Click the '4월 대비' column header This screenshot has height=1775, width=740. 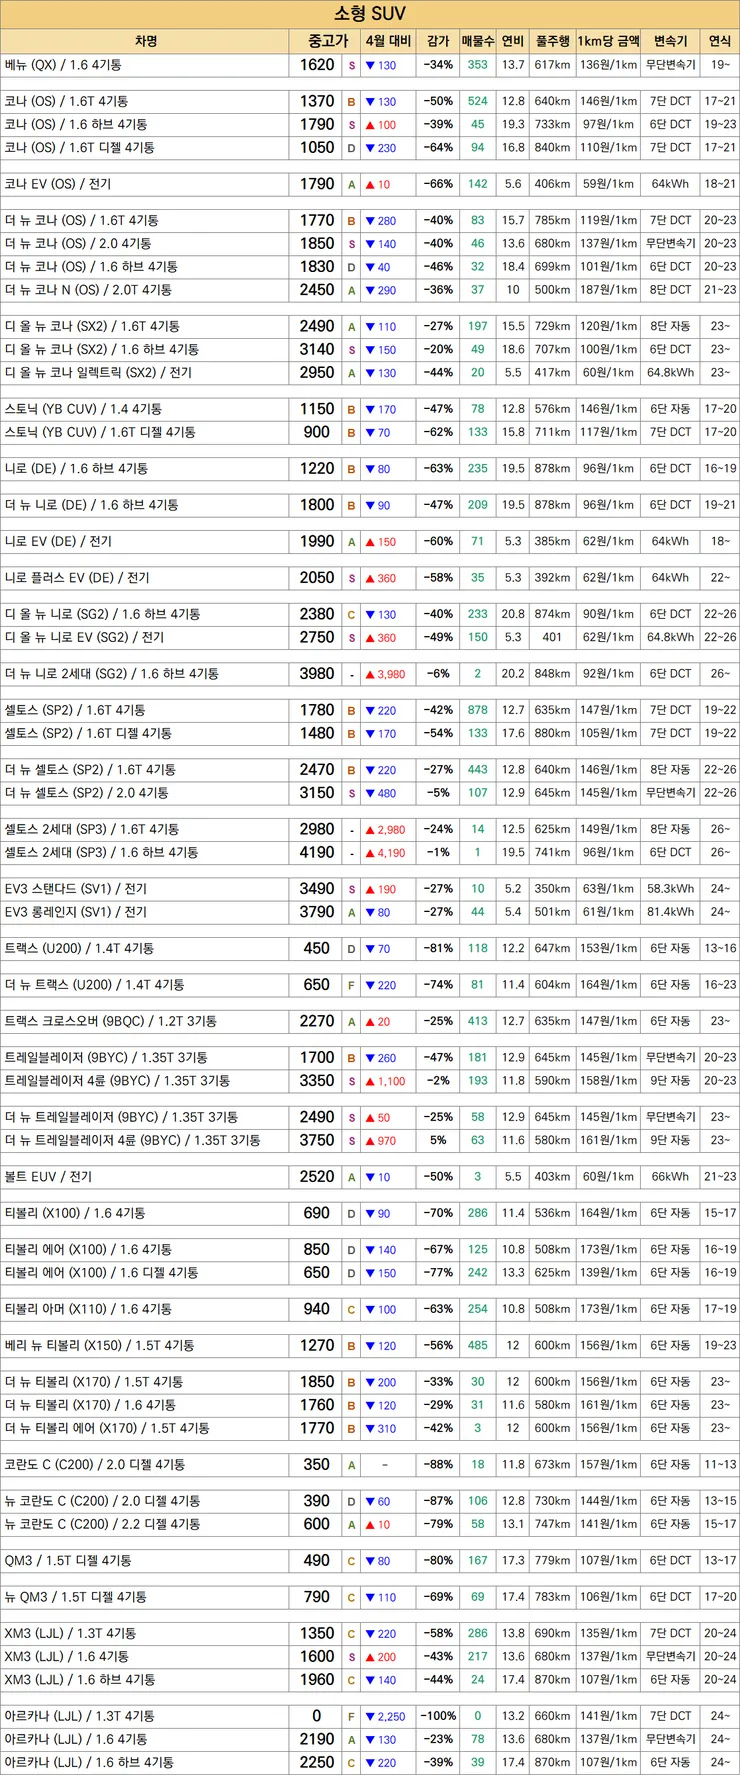pyautogui.click(x=388, y=41)
